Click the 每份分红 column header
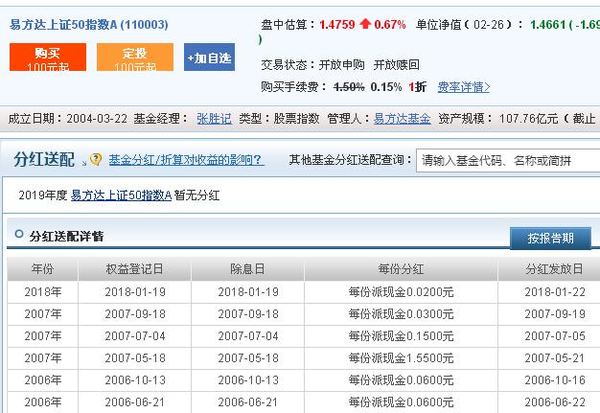The image size is (600, 413). pos(401,269)
